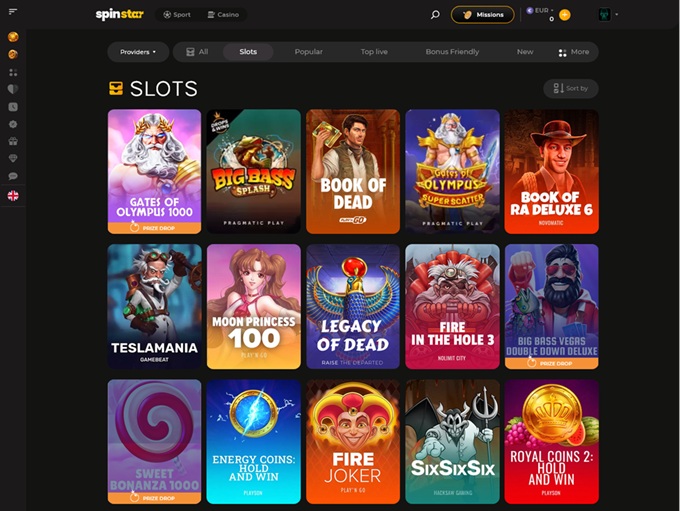The height and width of the screenshot is (511, 680).
Task: Open the hamburger menu icon
Action: tap(13, 12)
